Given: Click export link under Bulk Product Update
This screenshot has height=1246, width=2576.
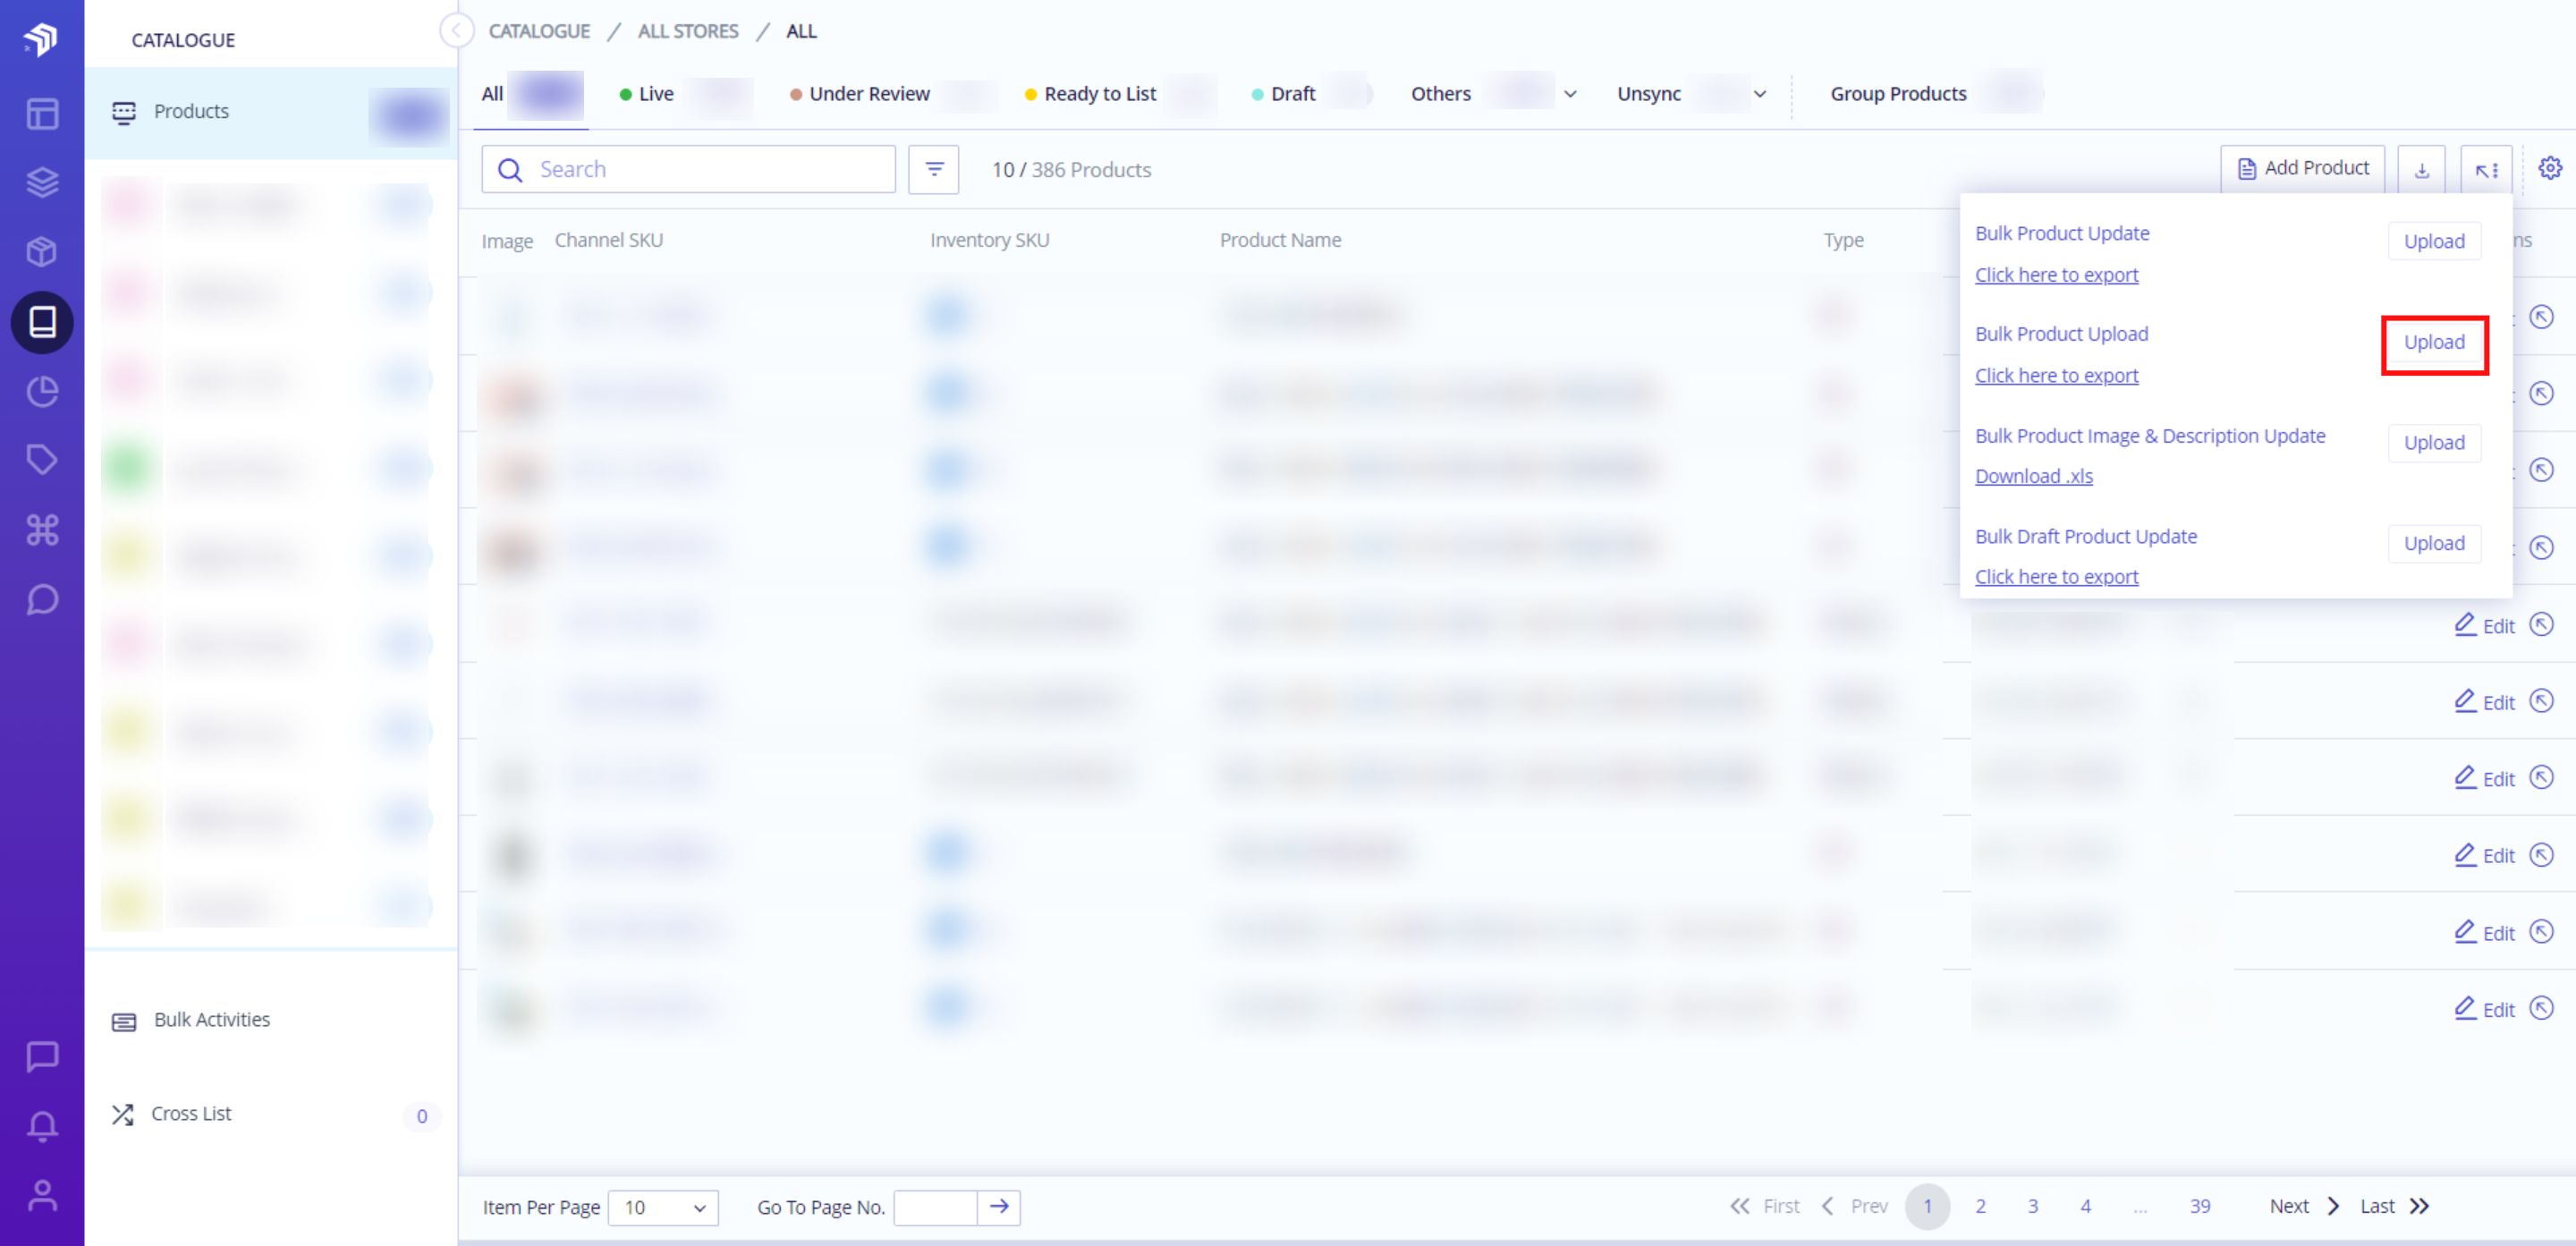Looking at the screenshot, I should click(x=2056, y=275).
